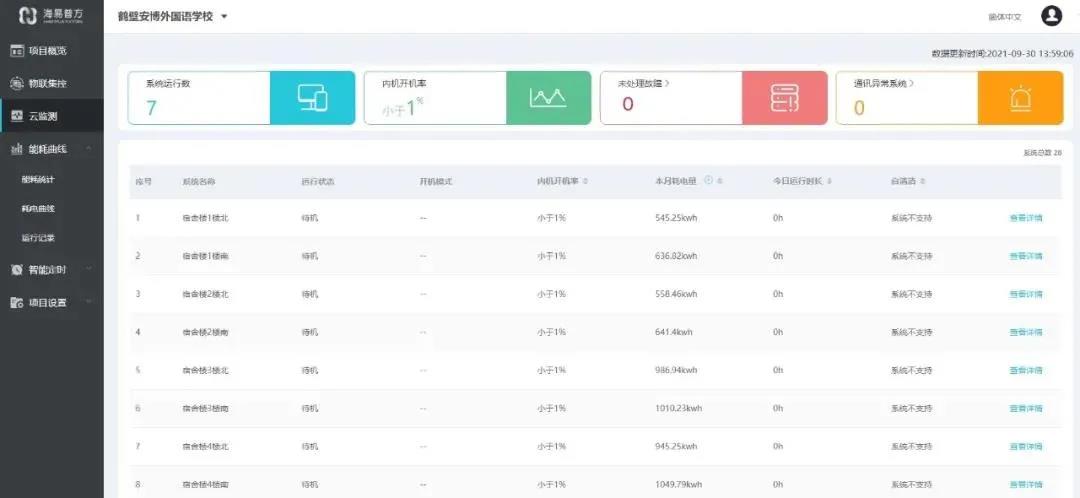Expand the 智能定时 sidebar menu
1080x498 pixels.
[x=88, y=269]
